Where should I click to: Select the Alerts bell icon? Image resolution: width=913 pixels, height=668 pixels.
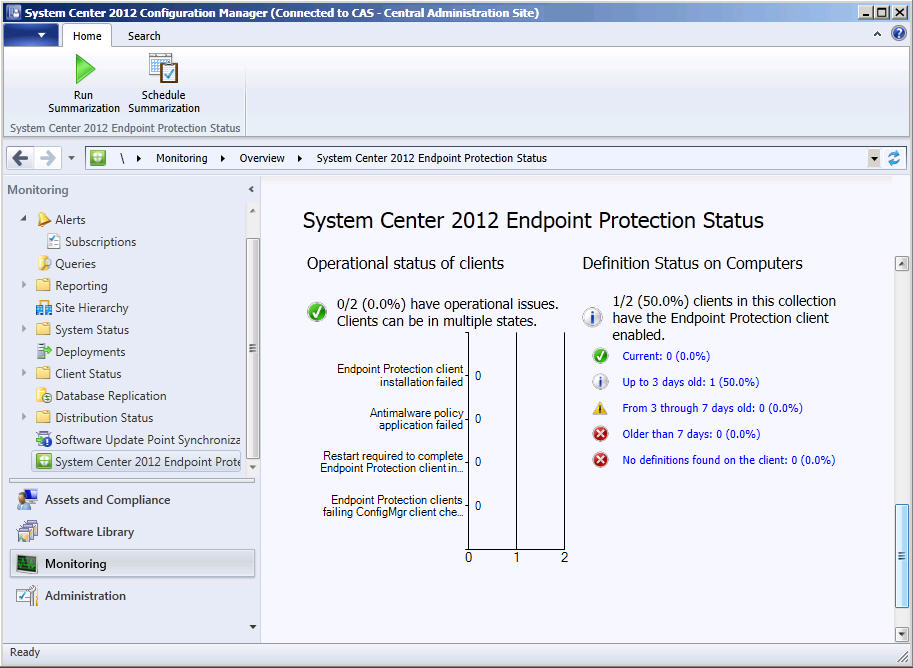coord(44,220)
